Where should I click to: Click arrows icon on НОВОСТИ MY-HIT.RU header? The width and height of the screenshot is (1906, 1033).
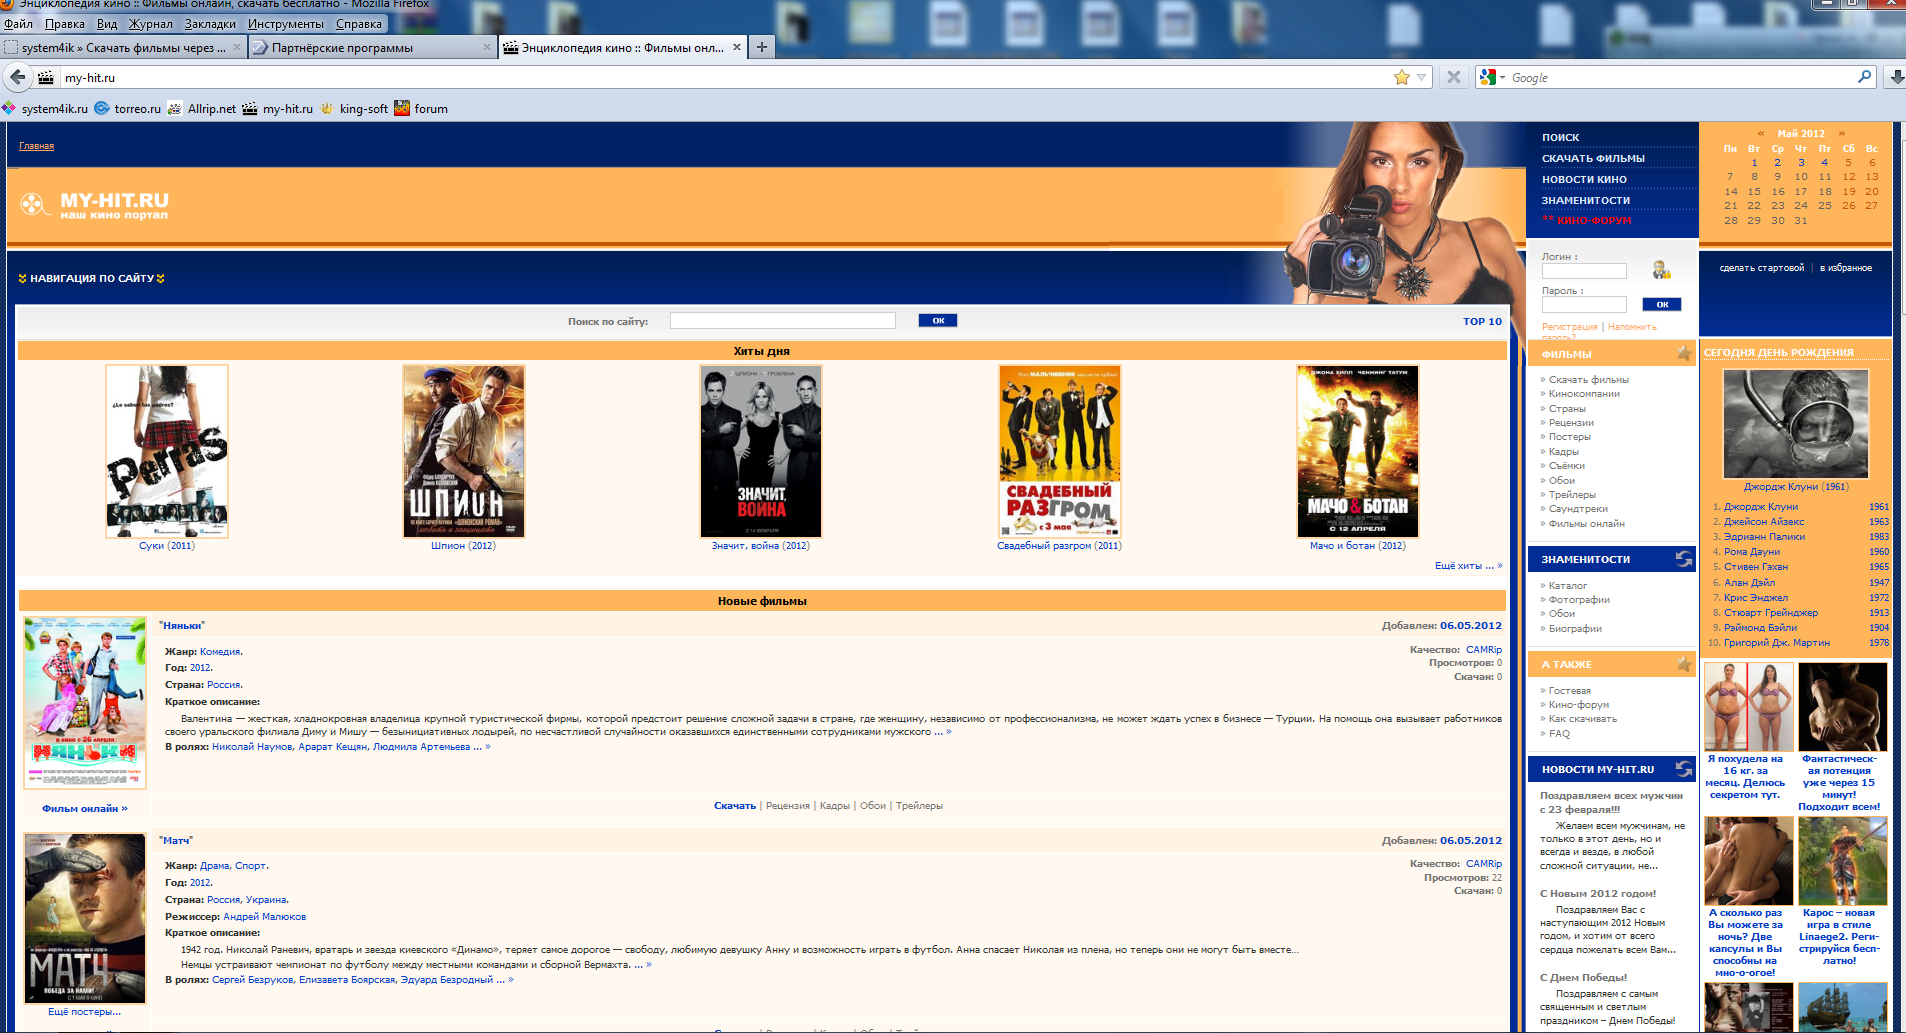(x=1684, y=769)
